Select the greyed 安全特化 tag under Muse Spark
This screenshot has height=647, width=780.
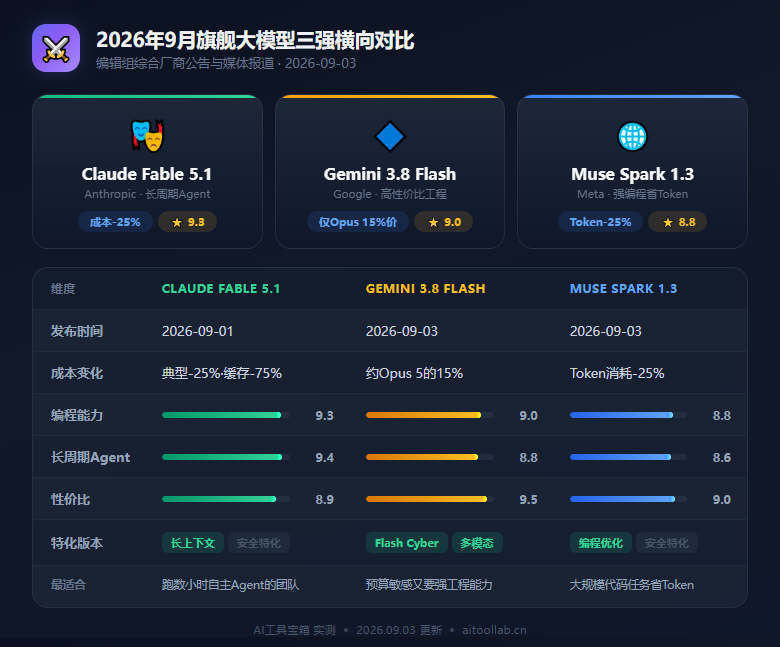(x=667, y=543)
